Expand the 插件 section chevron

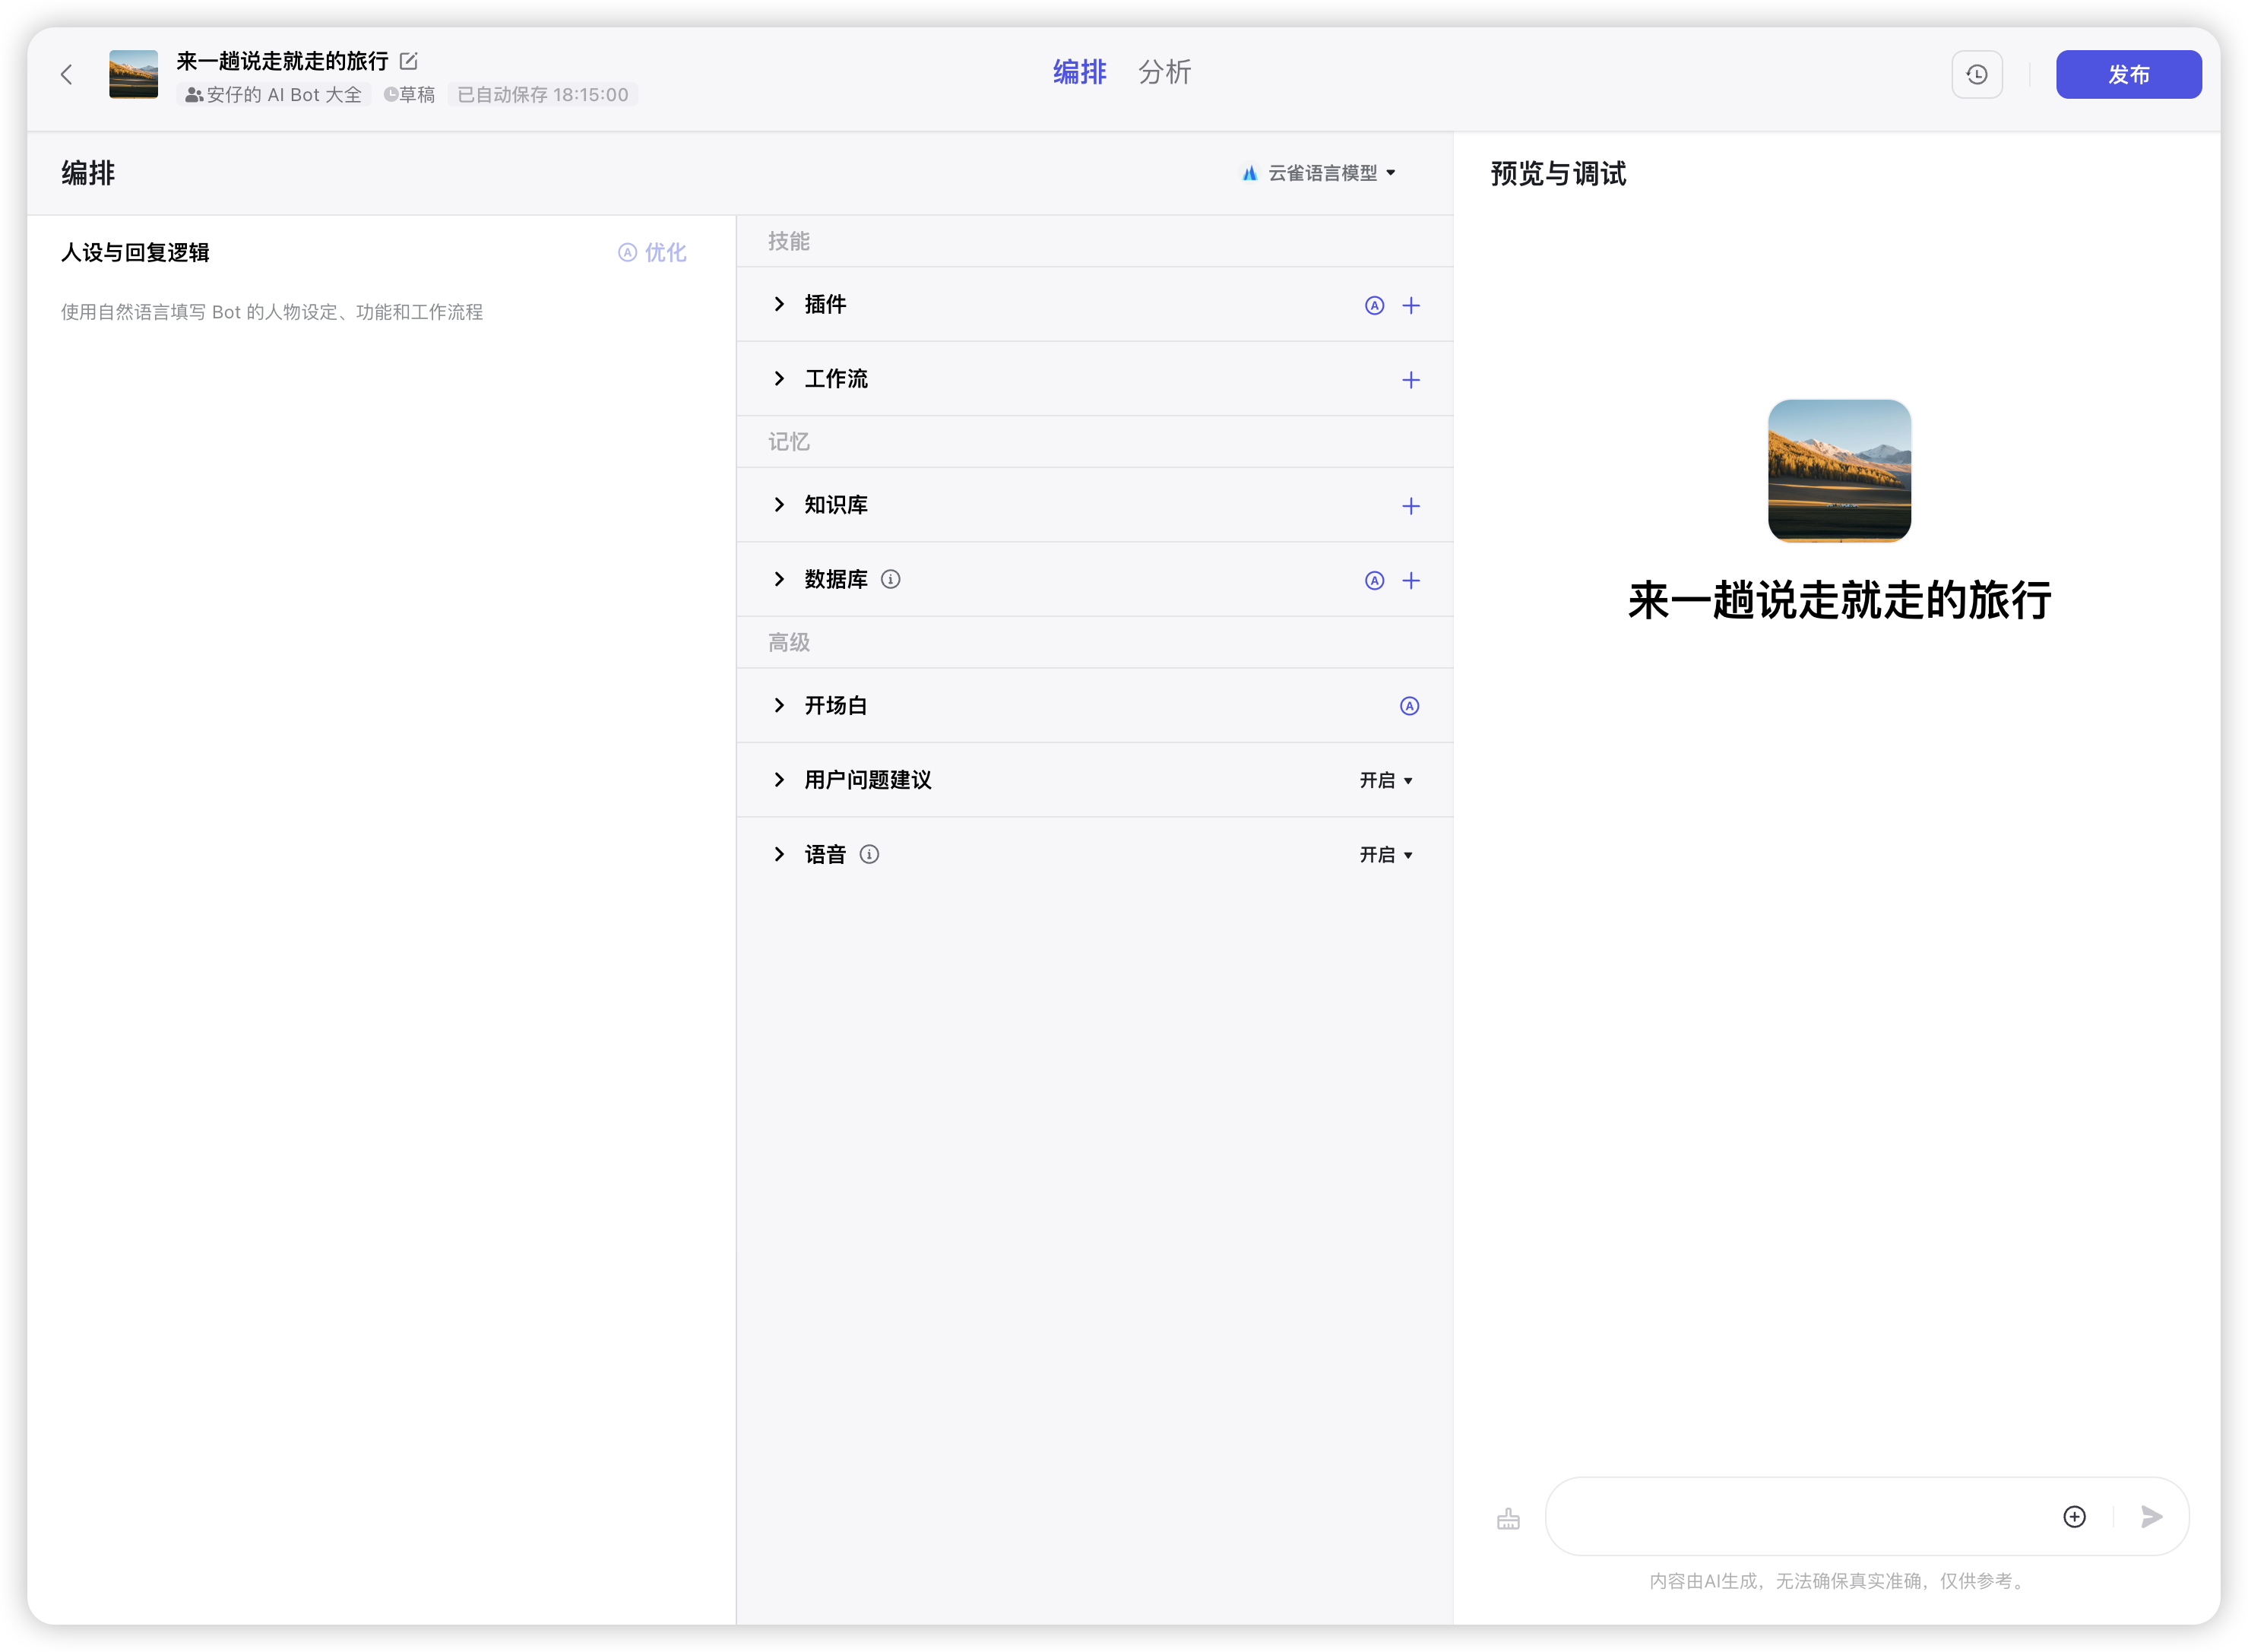[779, 304]
